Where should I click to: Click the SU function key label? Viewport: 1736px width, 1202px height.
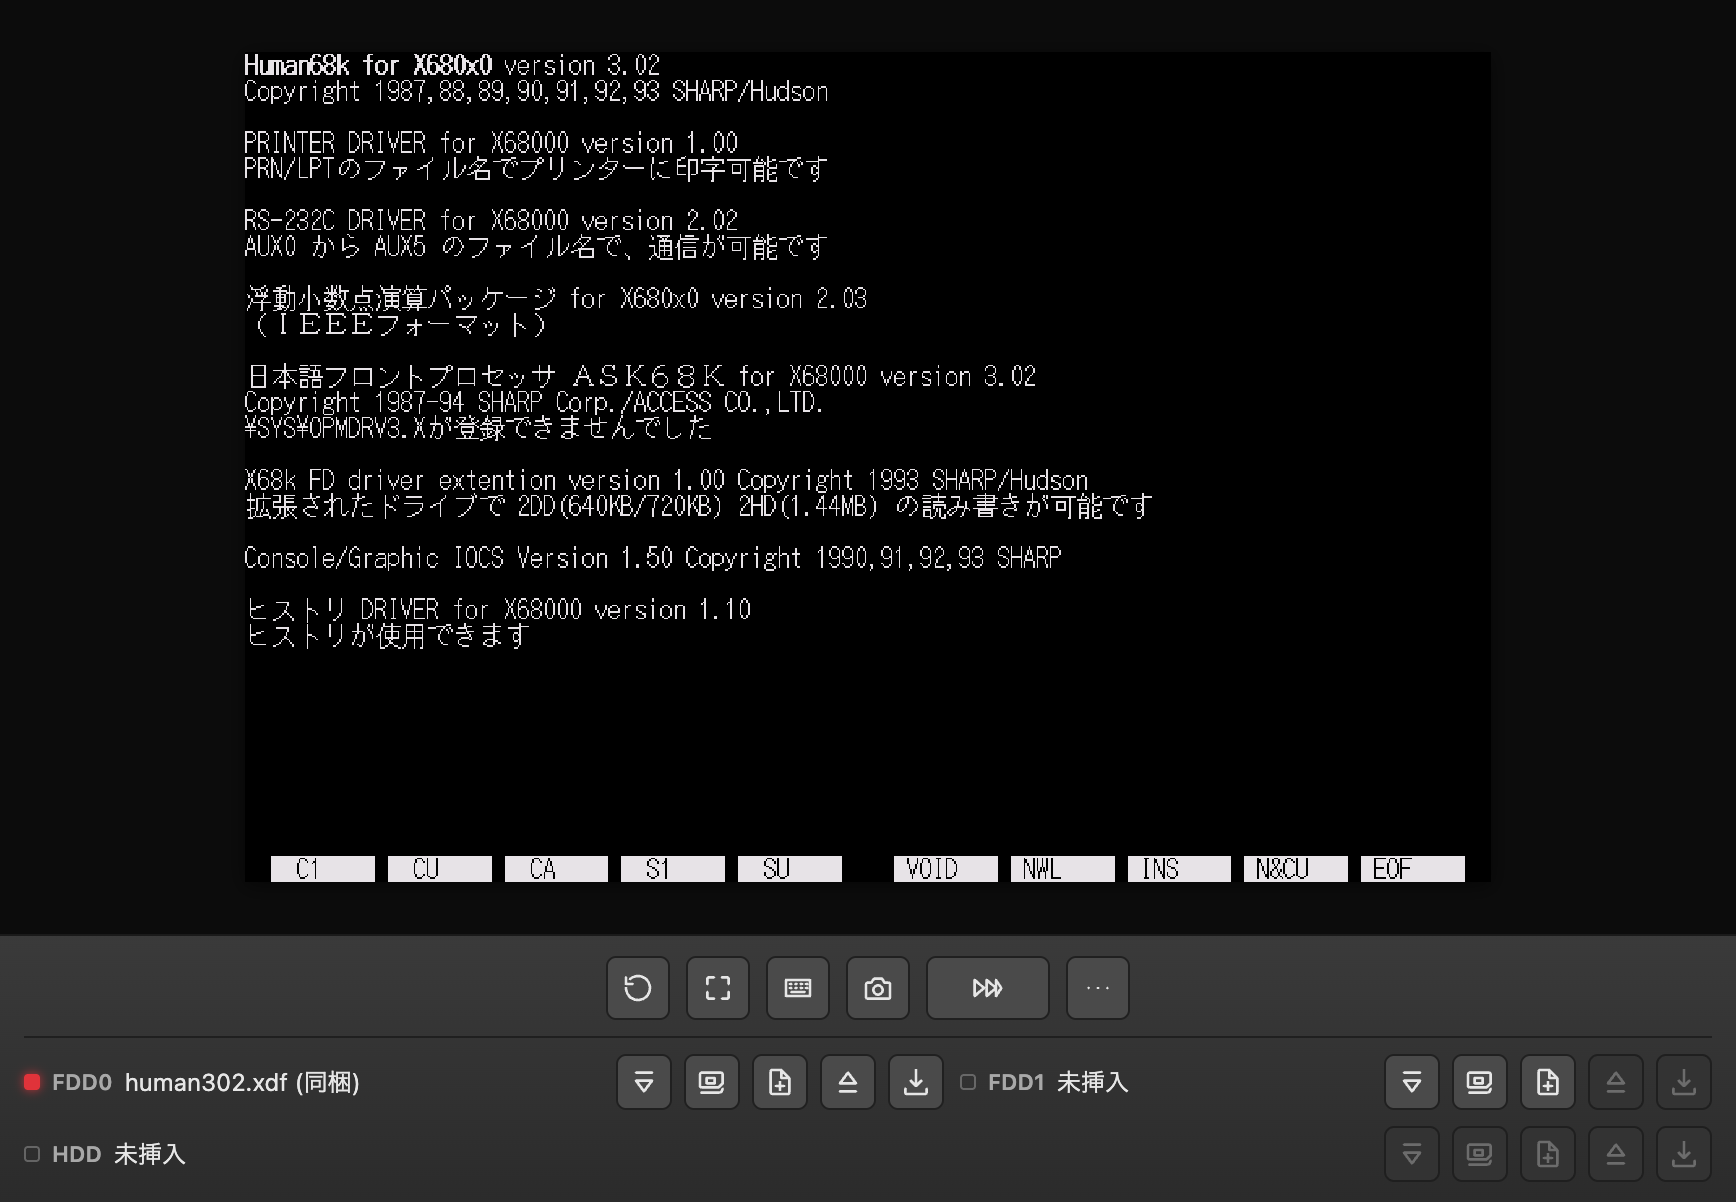click(x=790, y=869)
